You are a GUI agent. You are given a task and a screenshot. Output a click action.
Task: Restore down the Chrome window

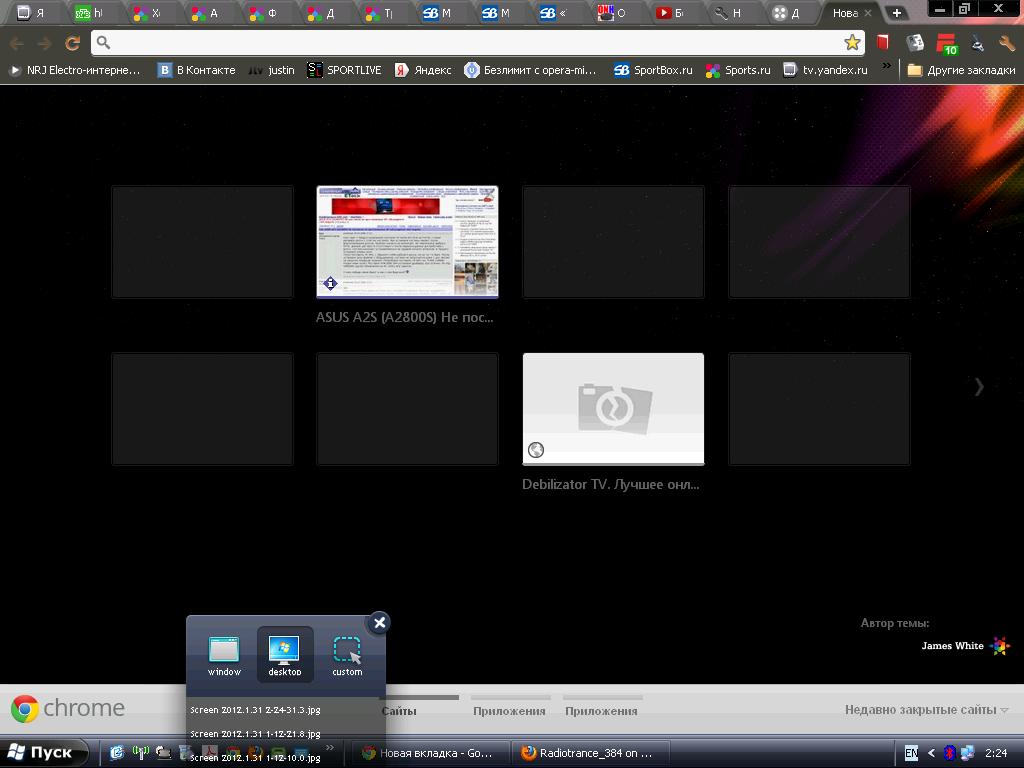click(x=965, y=8)
